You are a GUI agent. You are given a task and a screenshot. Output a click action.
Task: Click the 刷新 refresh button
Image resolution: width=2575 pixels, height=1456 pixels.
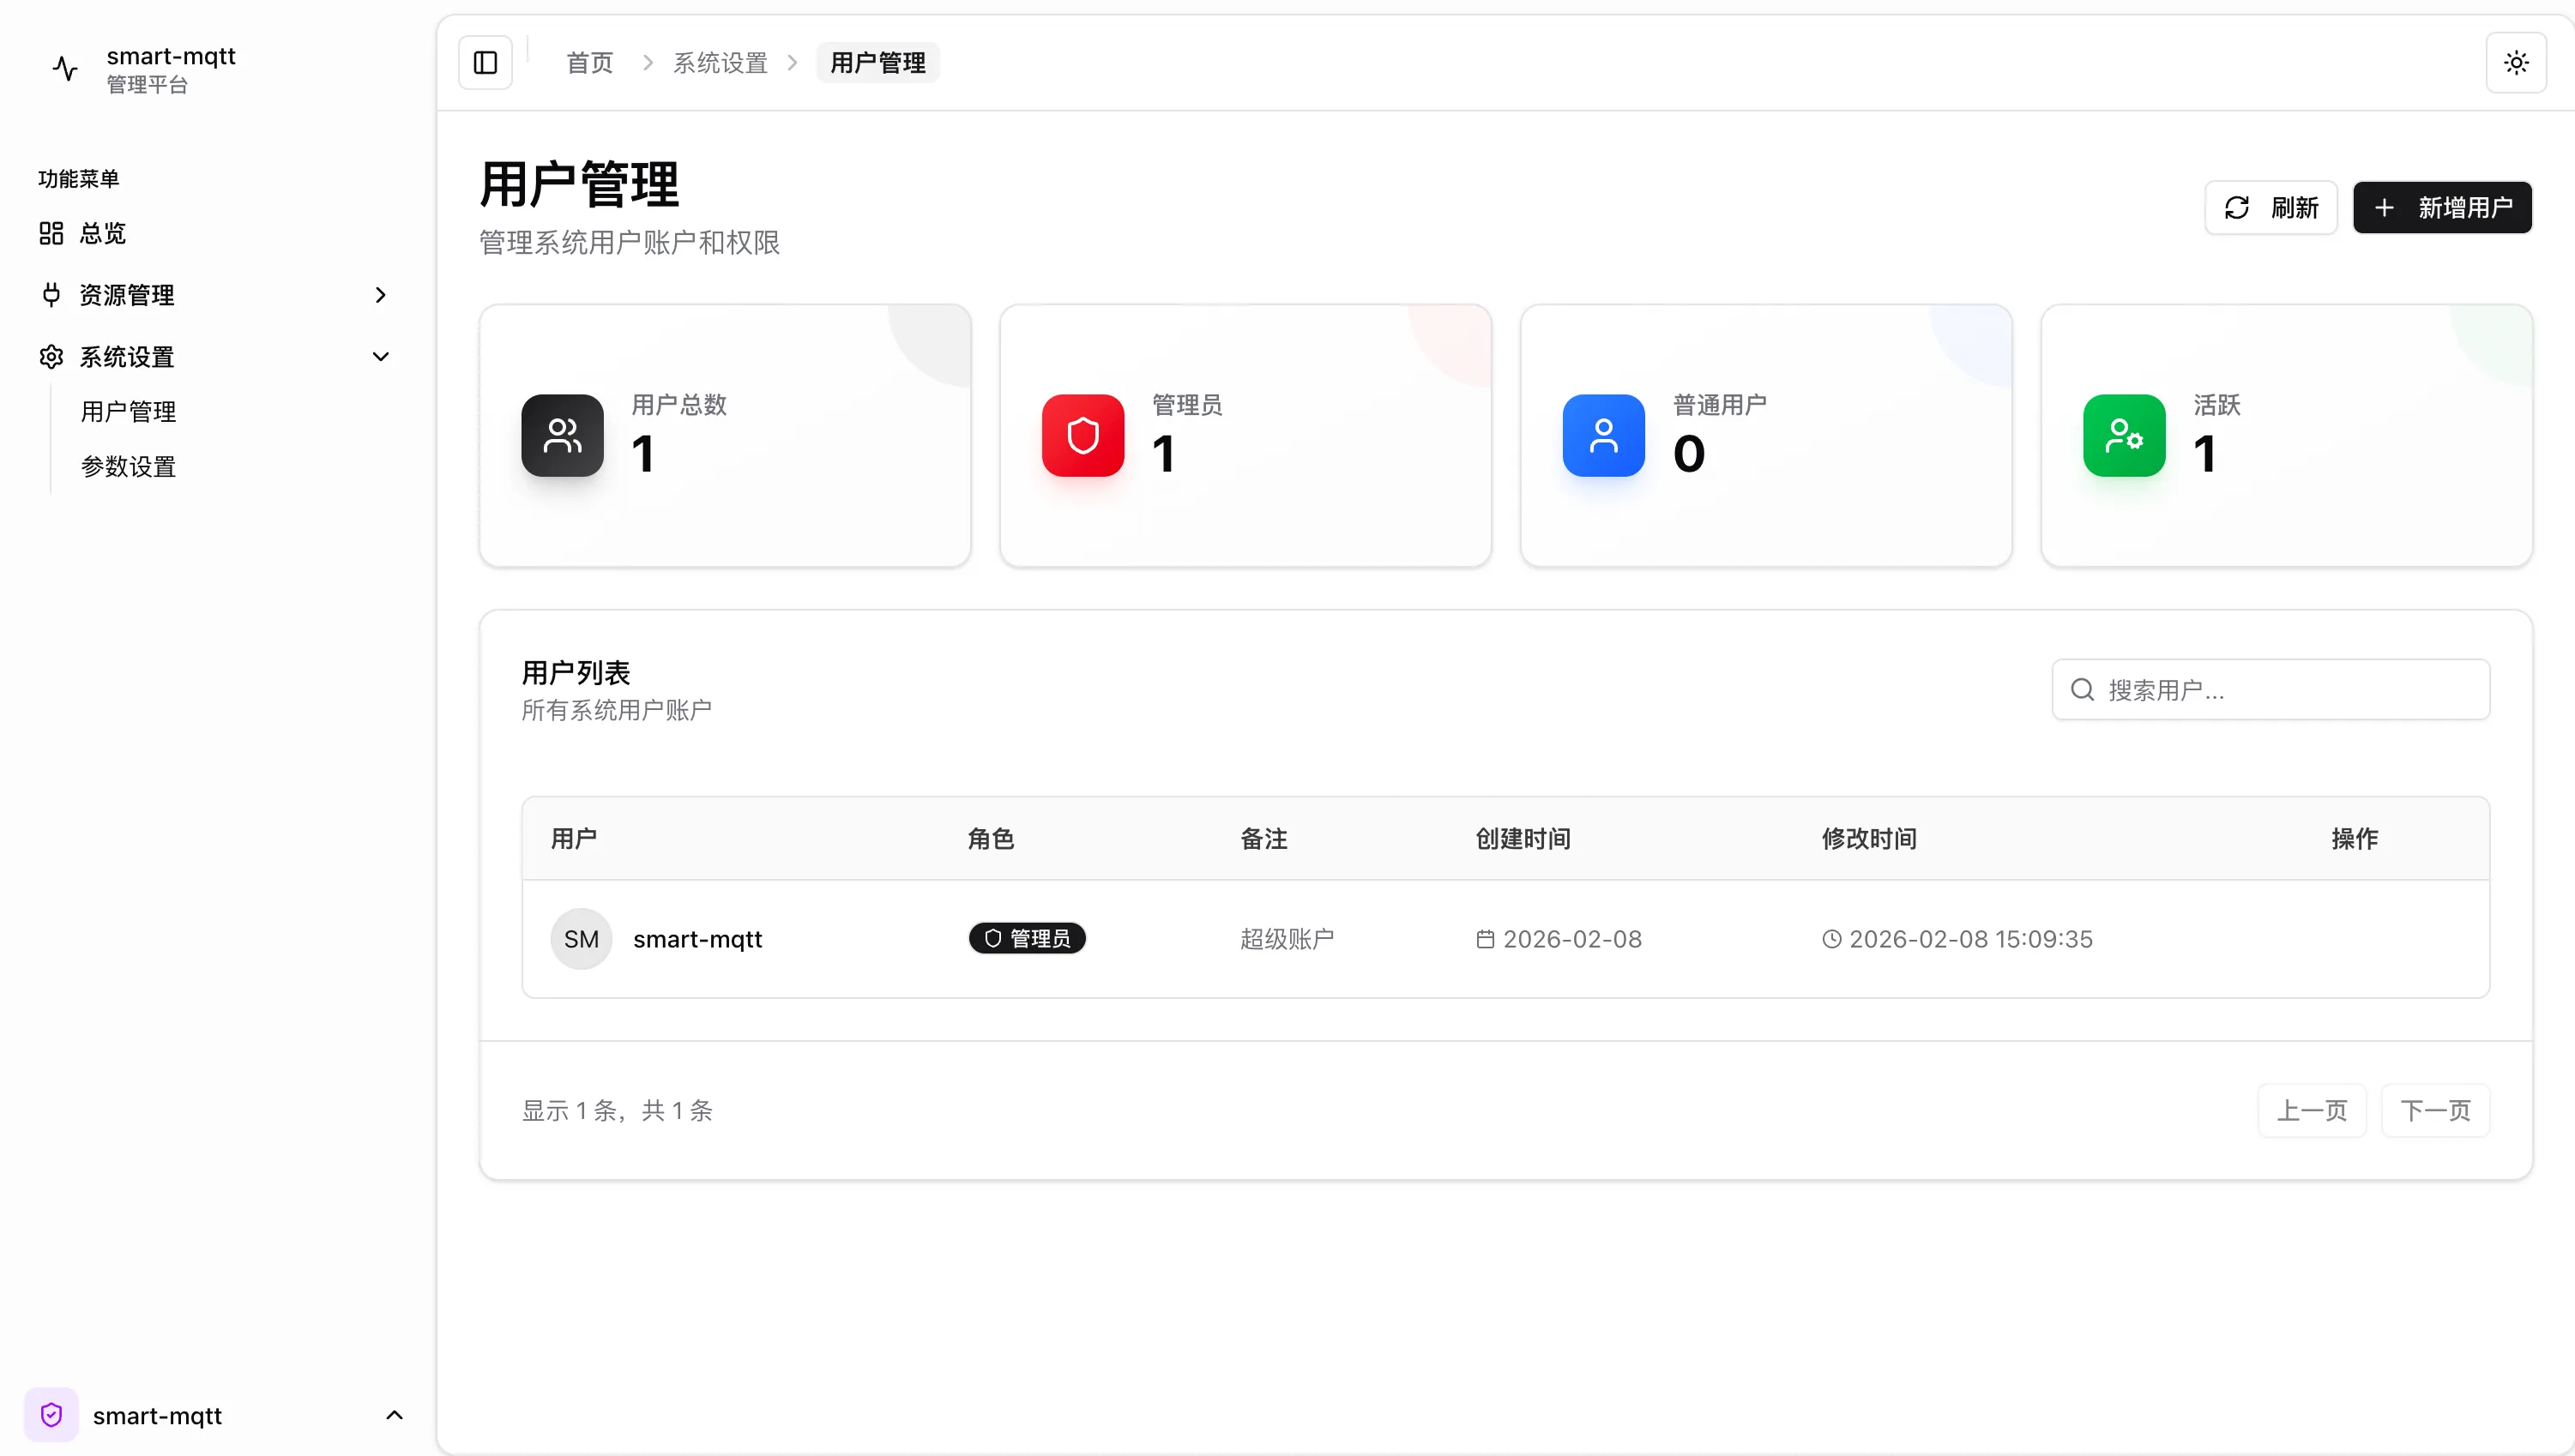point(2270,207)
